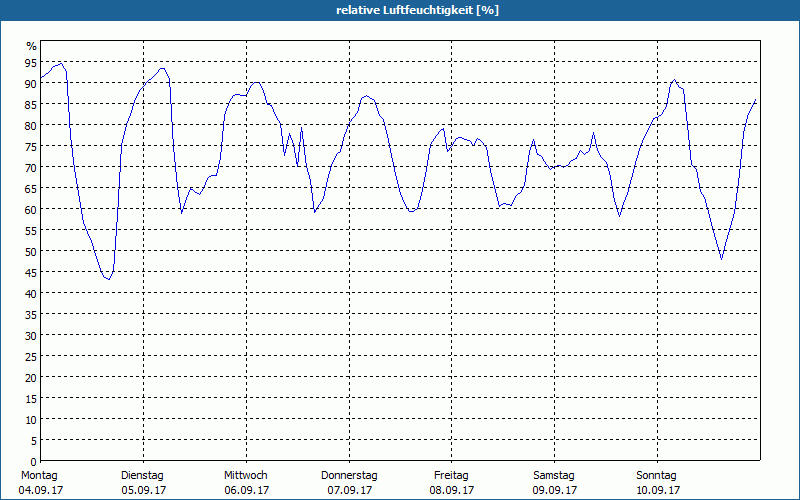Screen dimensions: 800x500
Task: Click the 'Montag' day label
Action: [39, 476]
